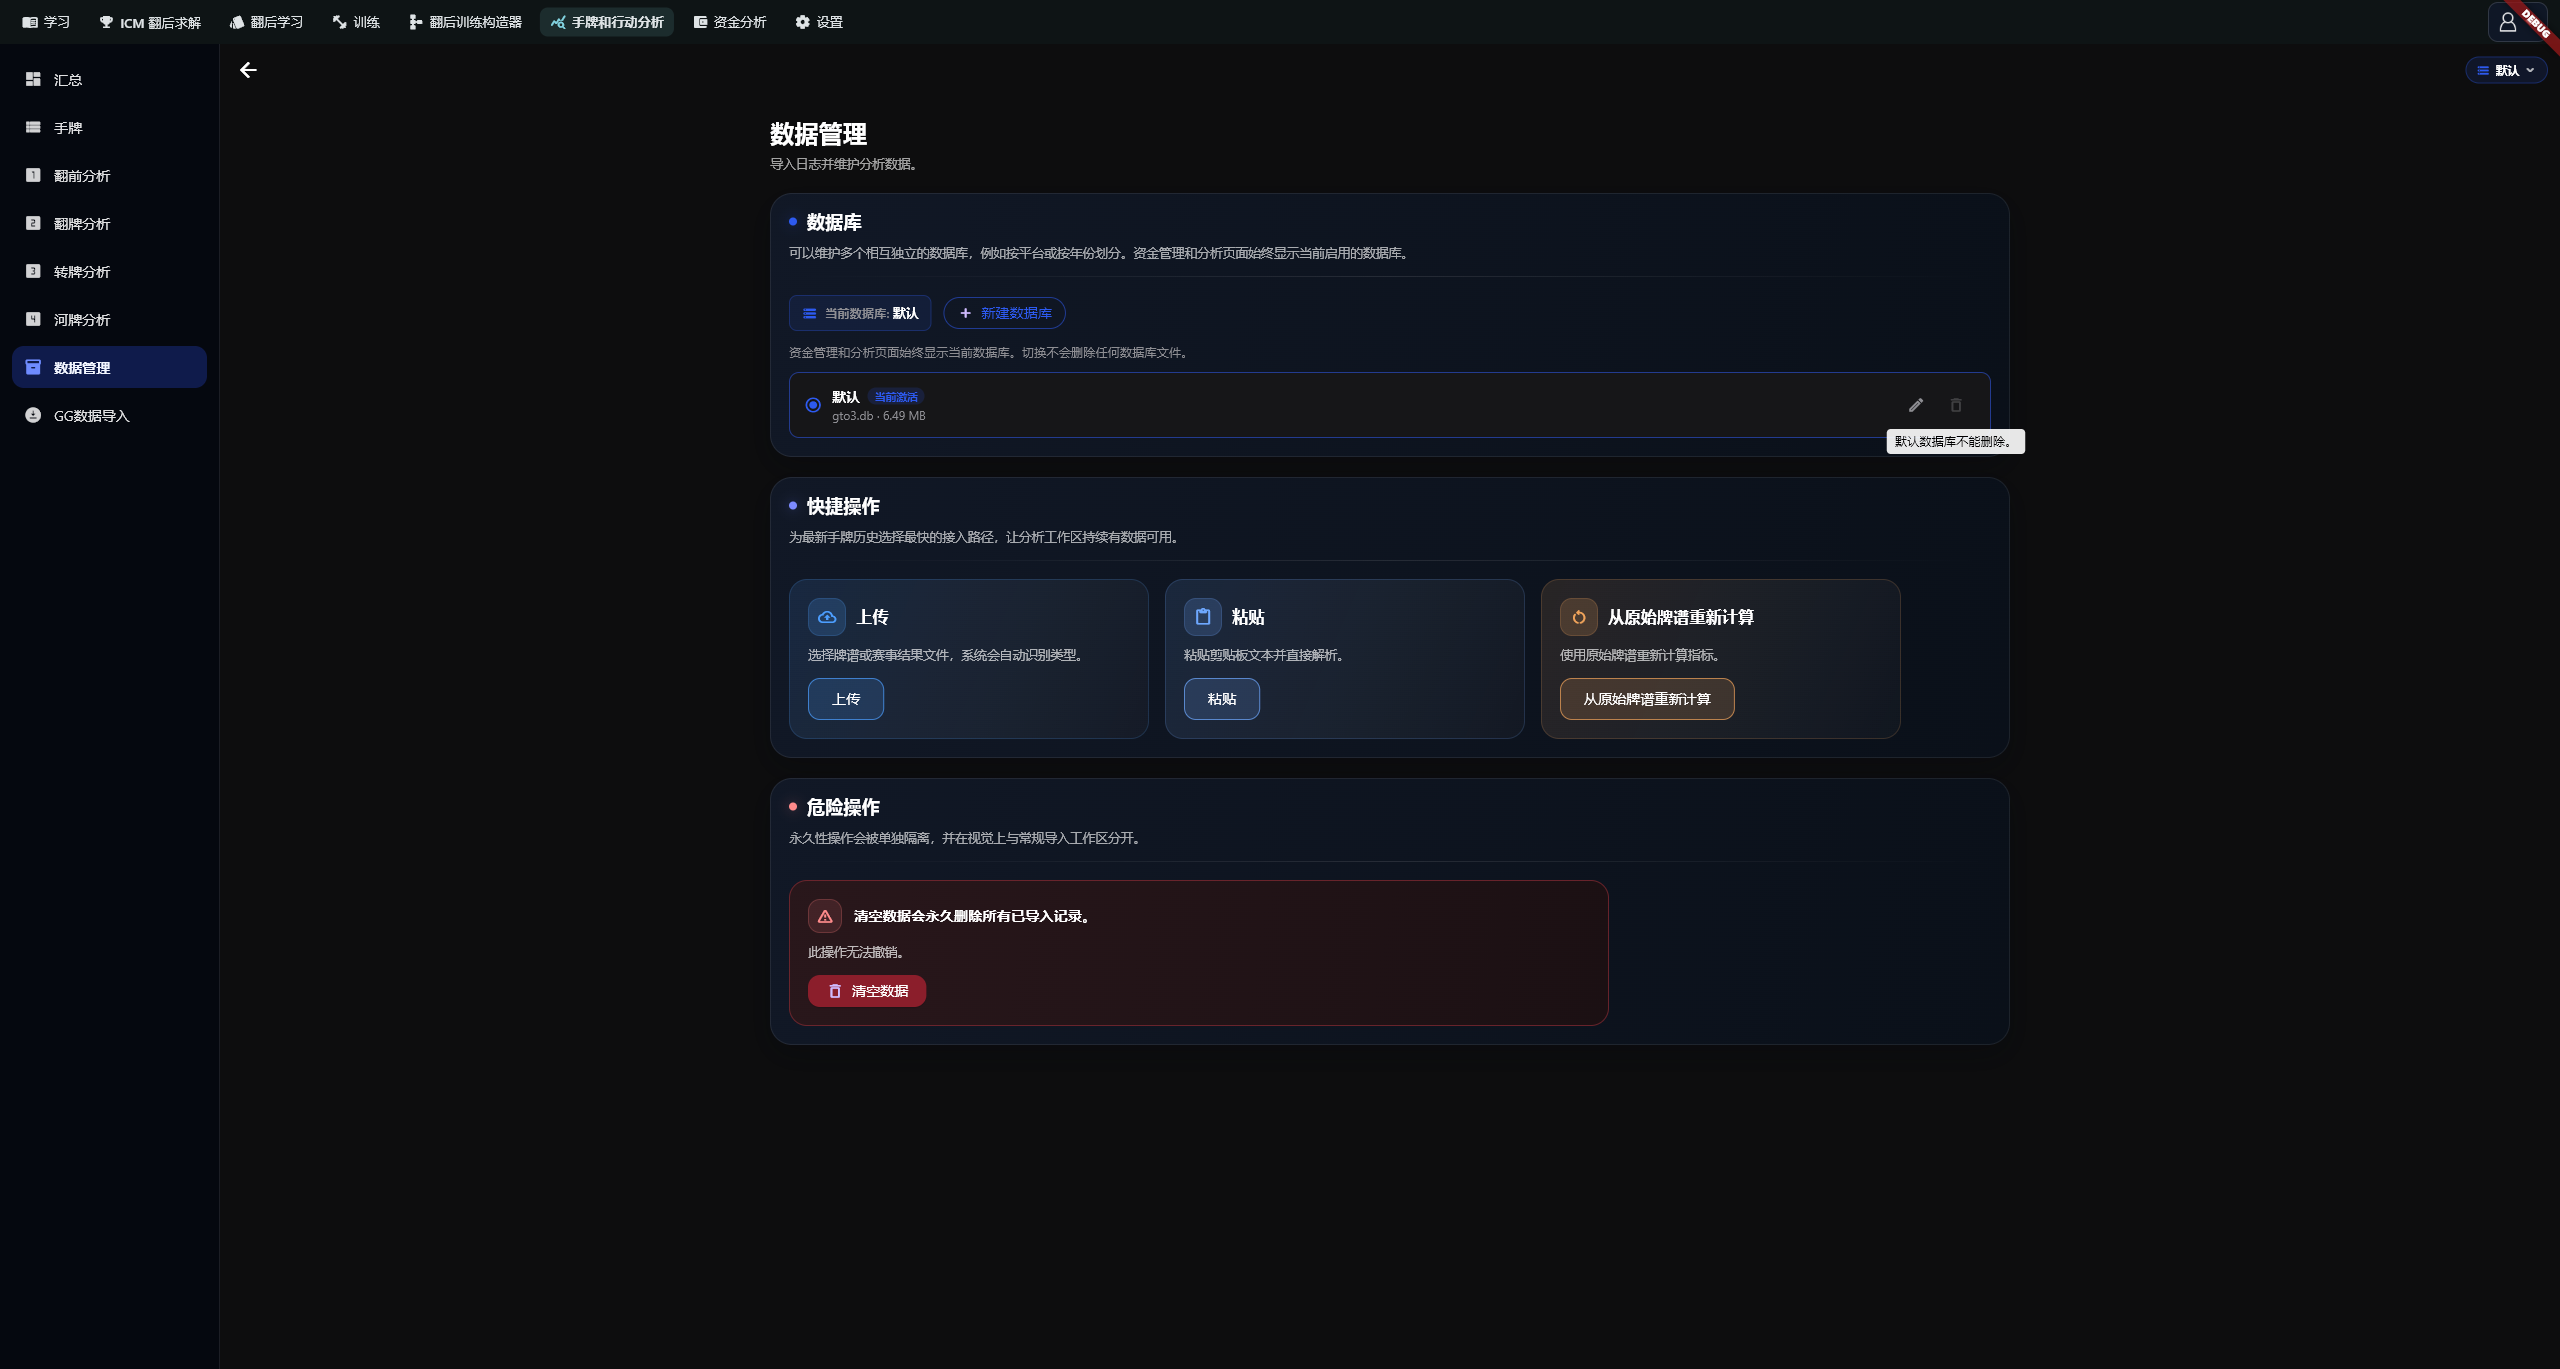Open 翻前分析 in the sidebar
This screenshot has width=2560, height=1369.
(109, 175)
